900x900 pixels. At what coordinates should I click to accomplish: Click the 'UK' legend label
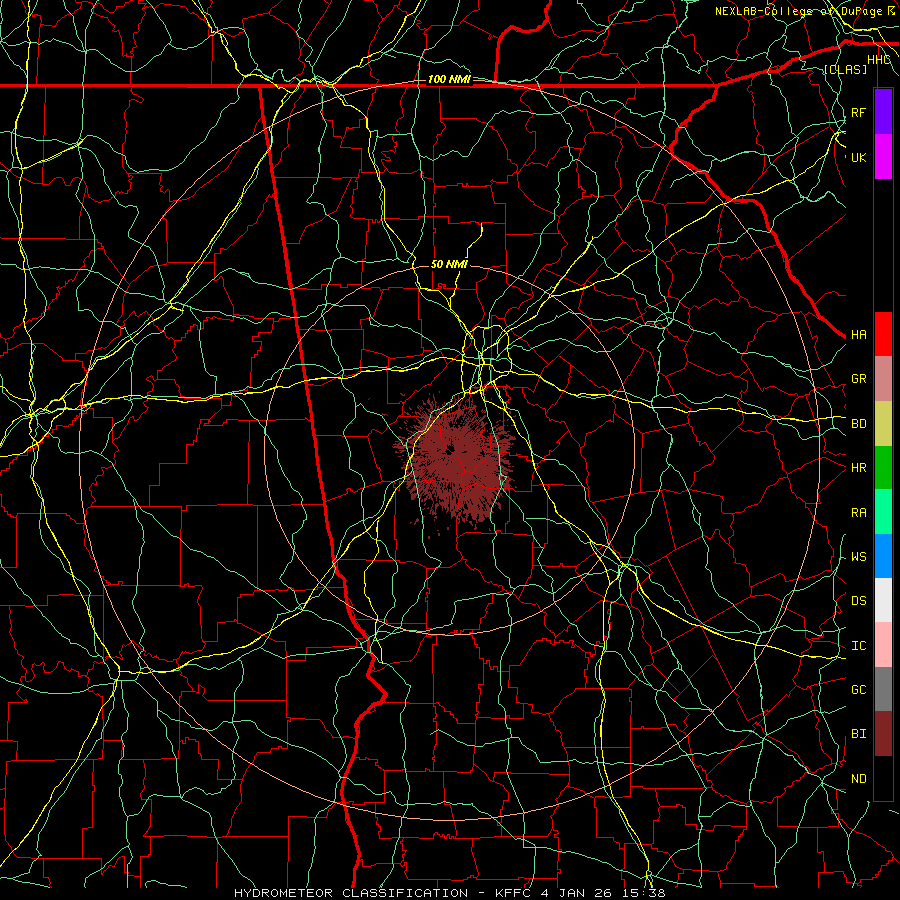coord(858,157)
